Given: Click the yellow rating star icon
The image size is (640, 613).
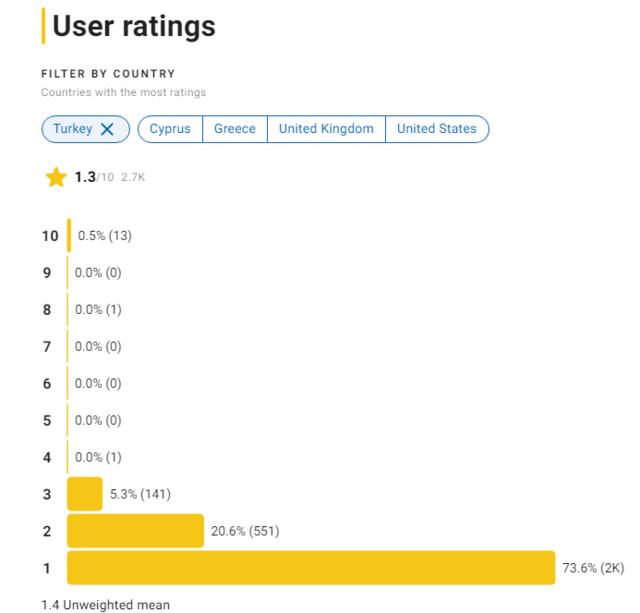Looking at the screenshot, I should pos(56,178).
